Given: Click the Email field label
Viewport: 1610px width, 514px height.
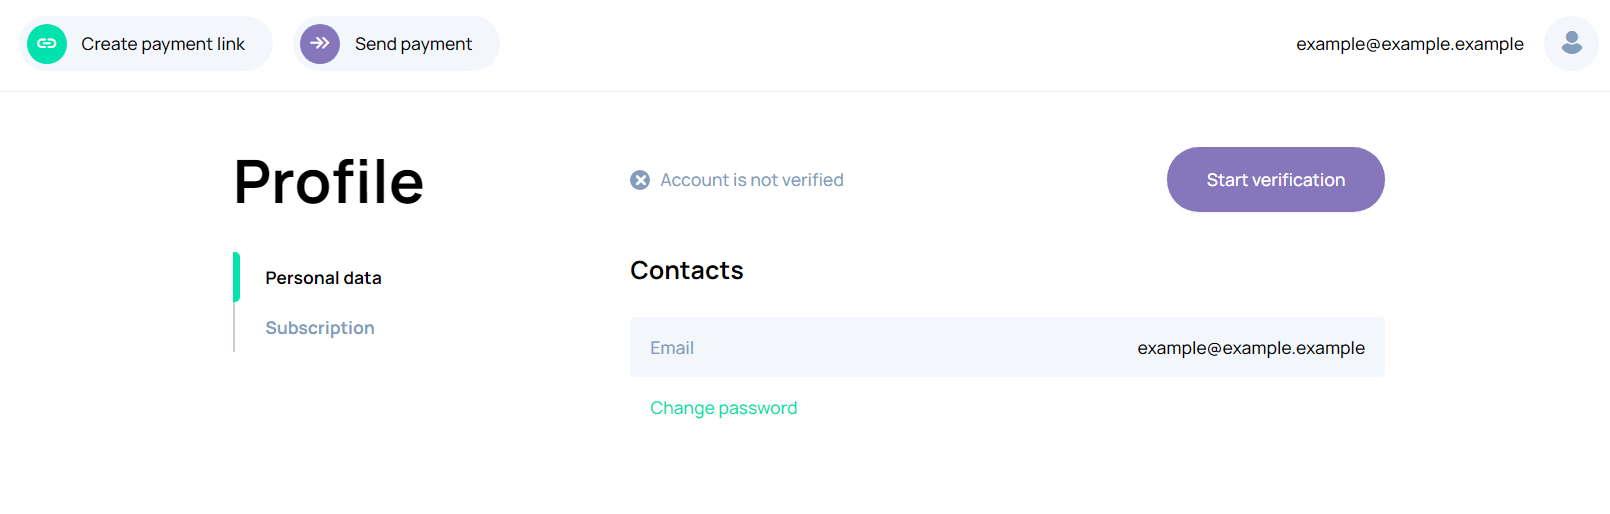Looking at the screenshot, I should [x=672, y=348].
